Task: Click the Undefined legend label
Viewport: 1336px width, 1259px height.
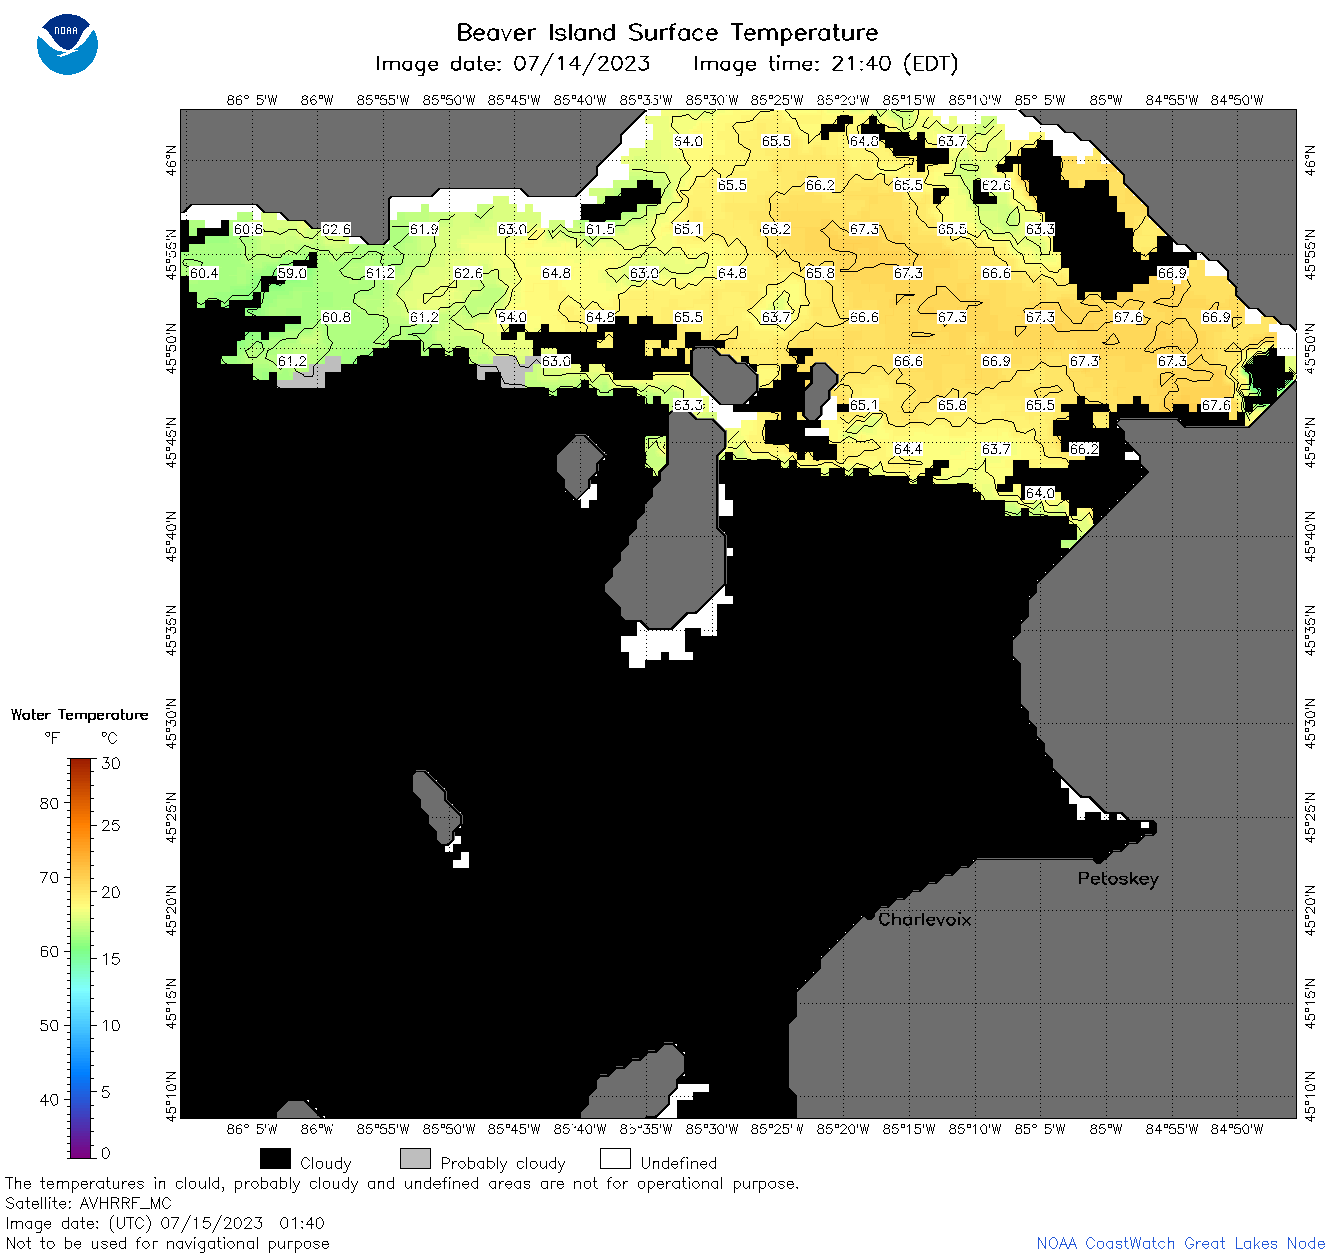Action: pos(679,1163)
